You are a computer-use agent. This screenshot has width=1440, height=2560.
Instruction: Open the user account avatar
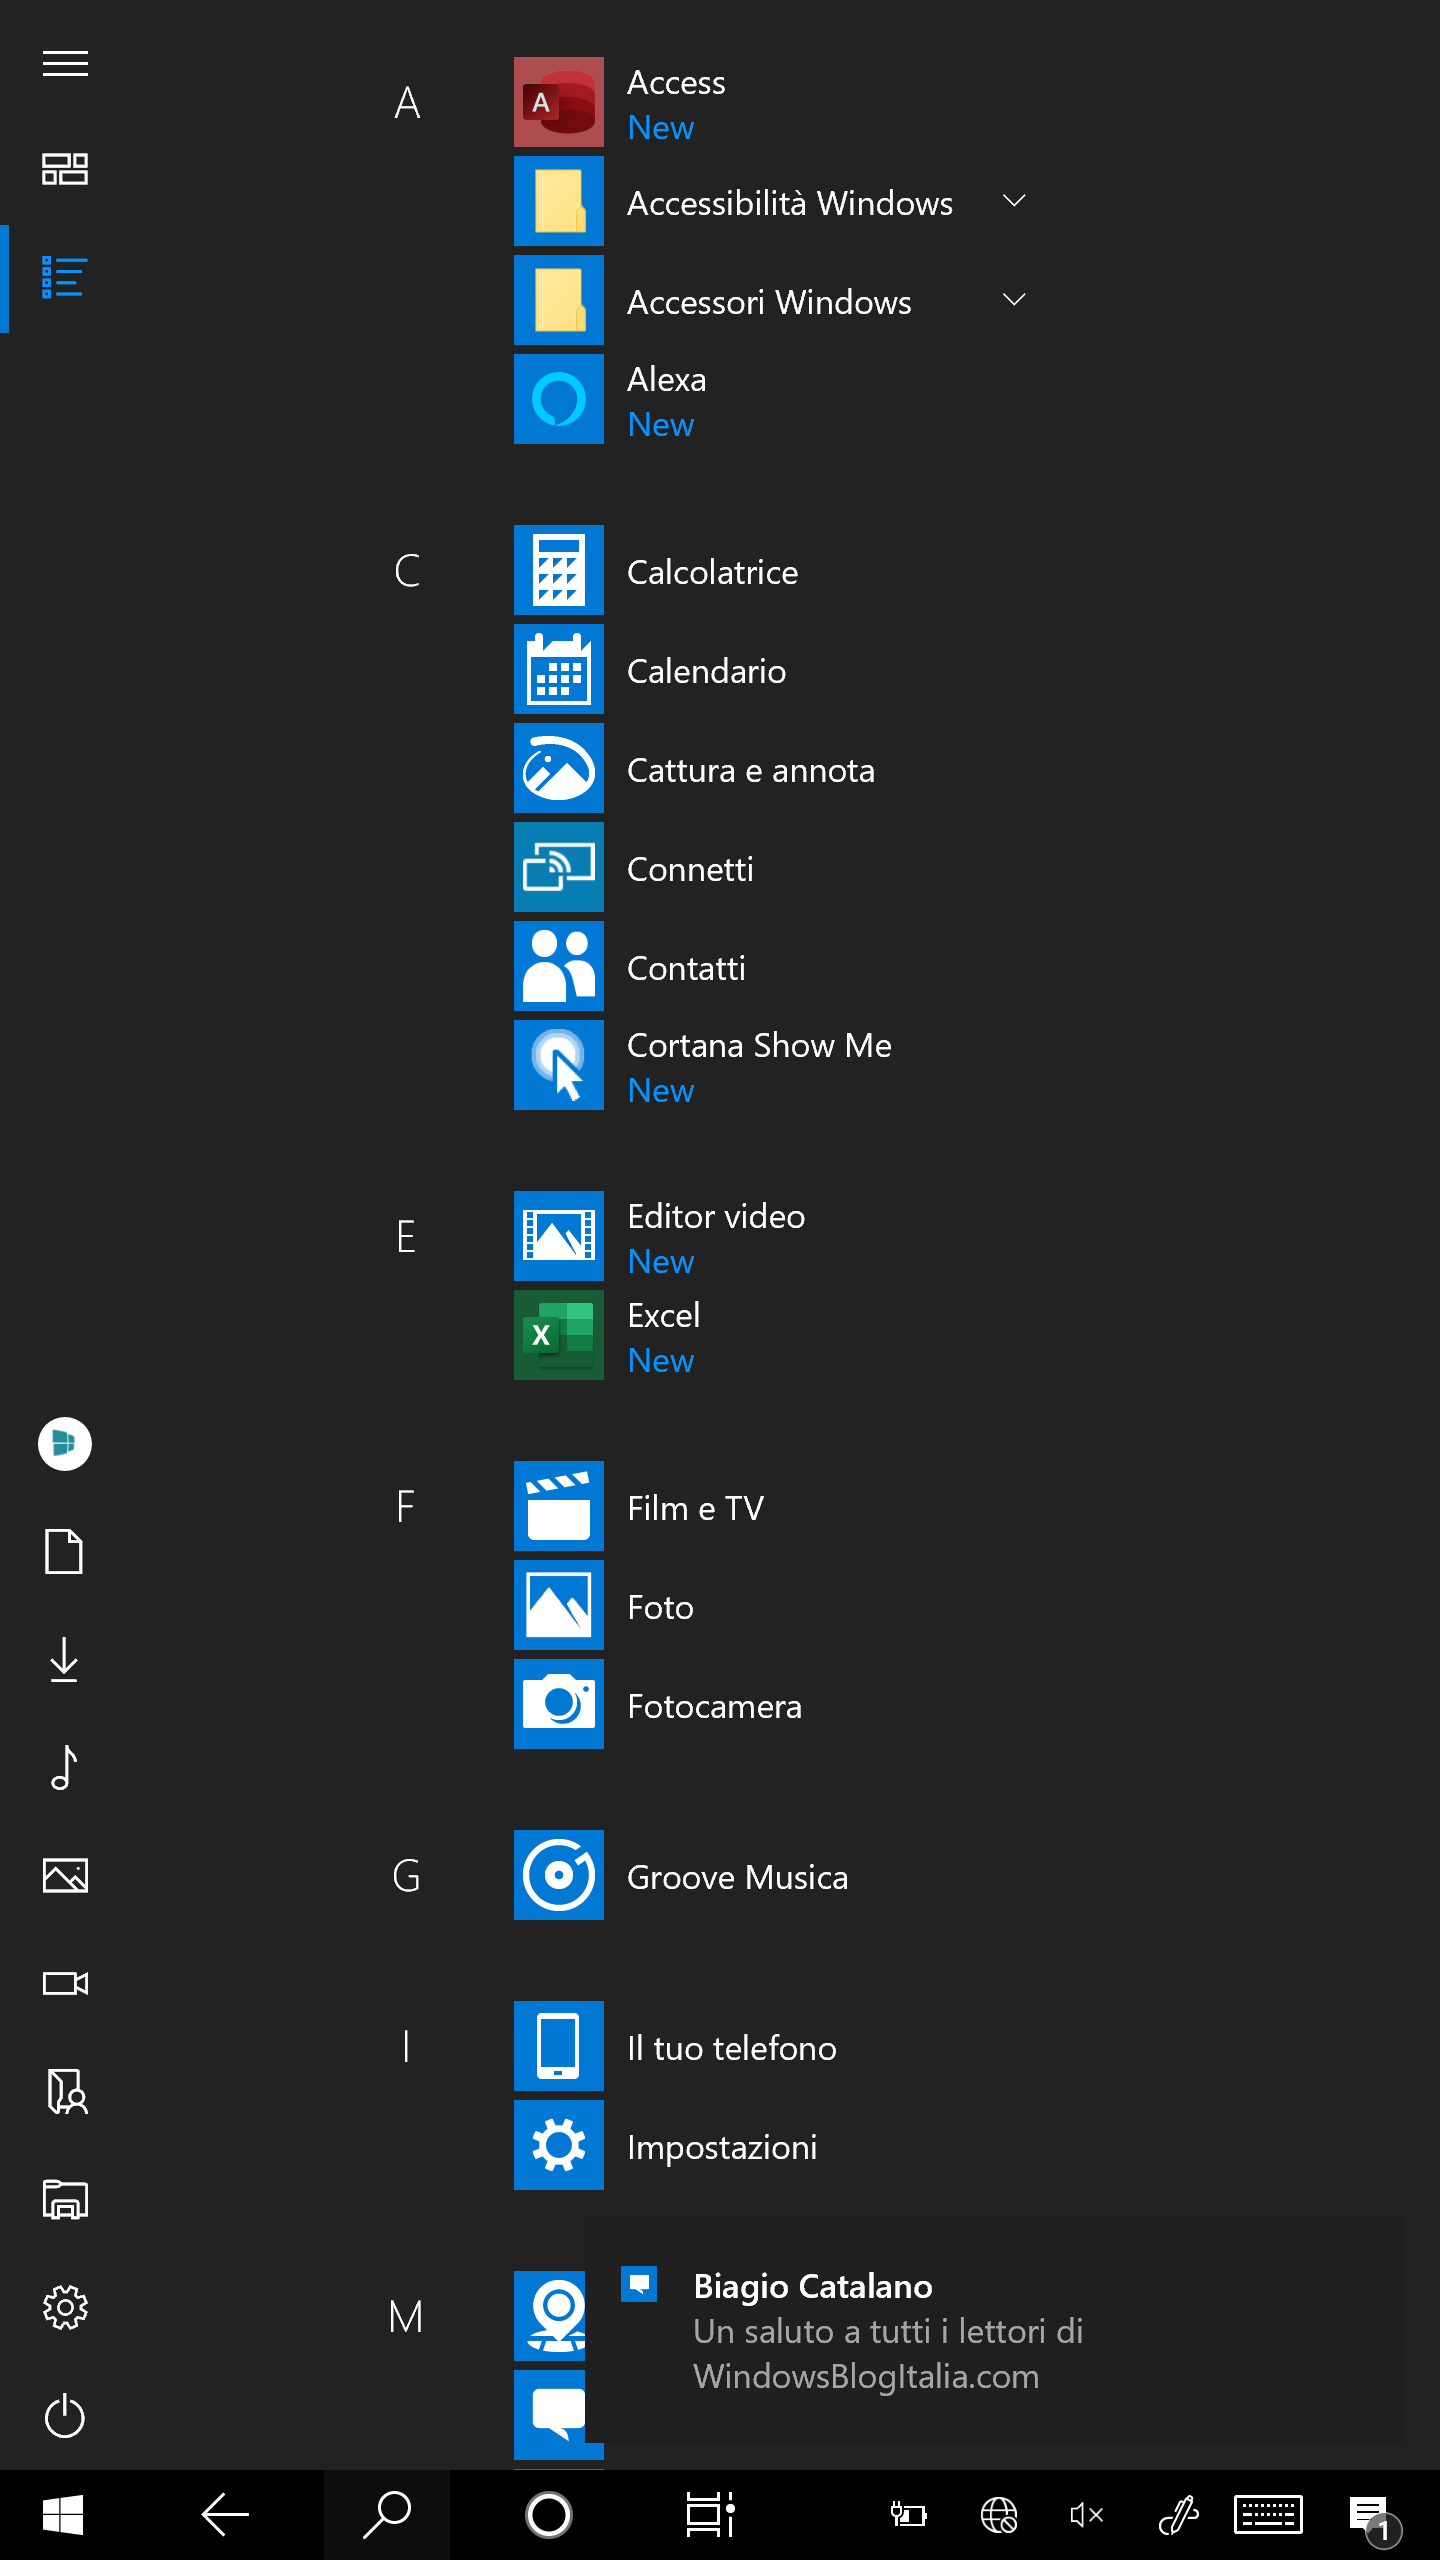click(65, 1444)
